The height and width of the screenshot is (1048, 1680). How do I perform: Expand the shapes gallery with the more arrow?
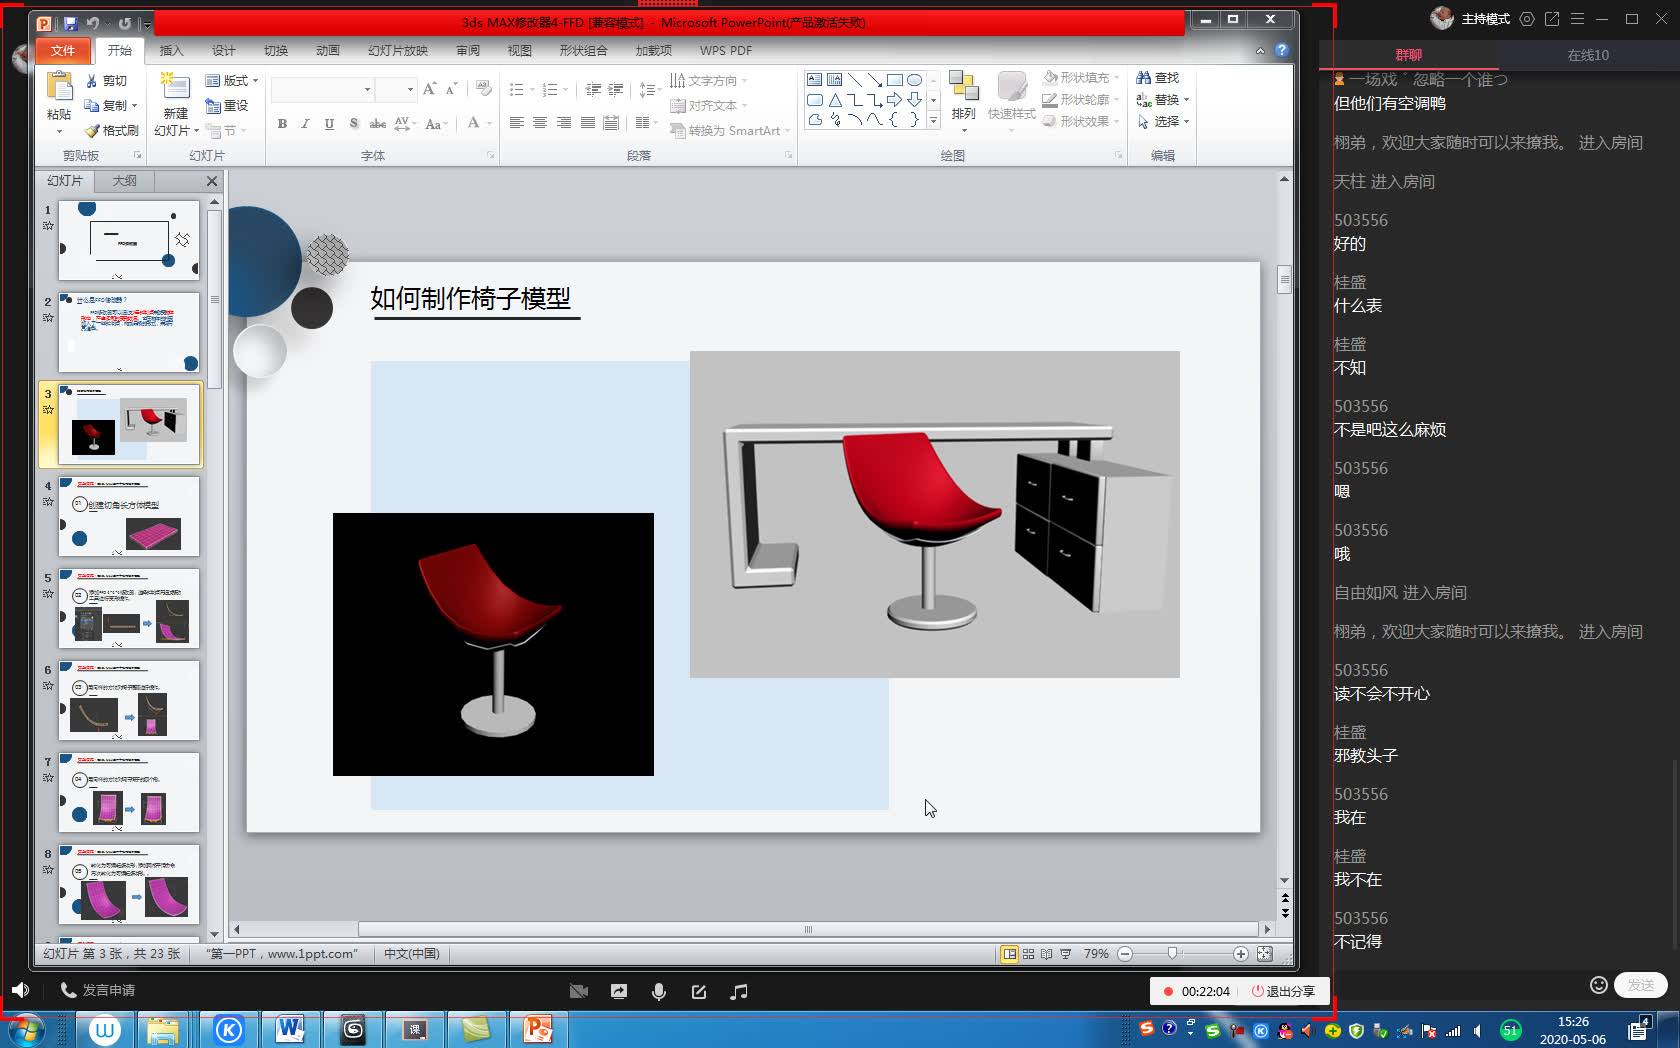(932, 122)
